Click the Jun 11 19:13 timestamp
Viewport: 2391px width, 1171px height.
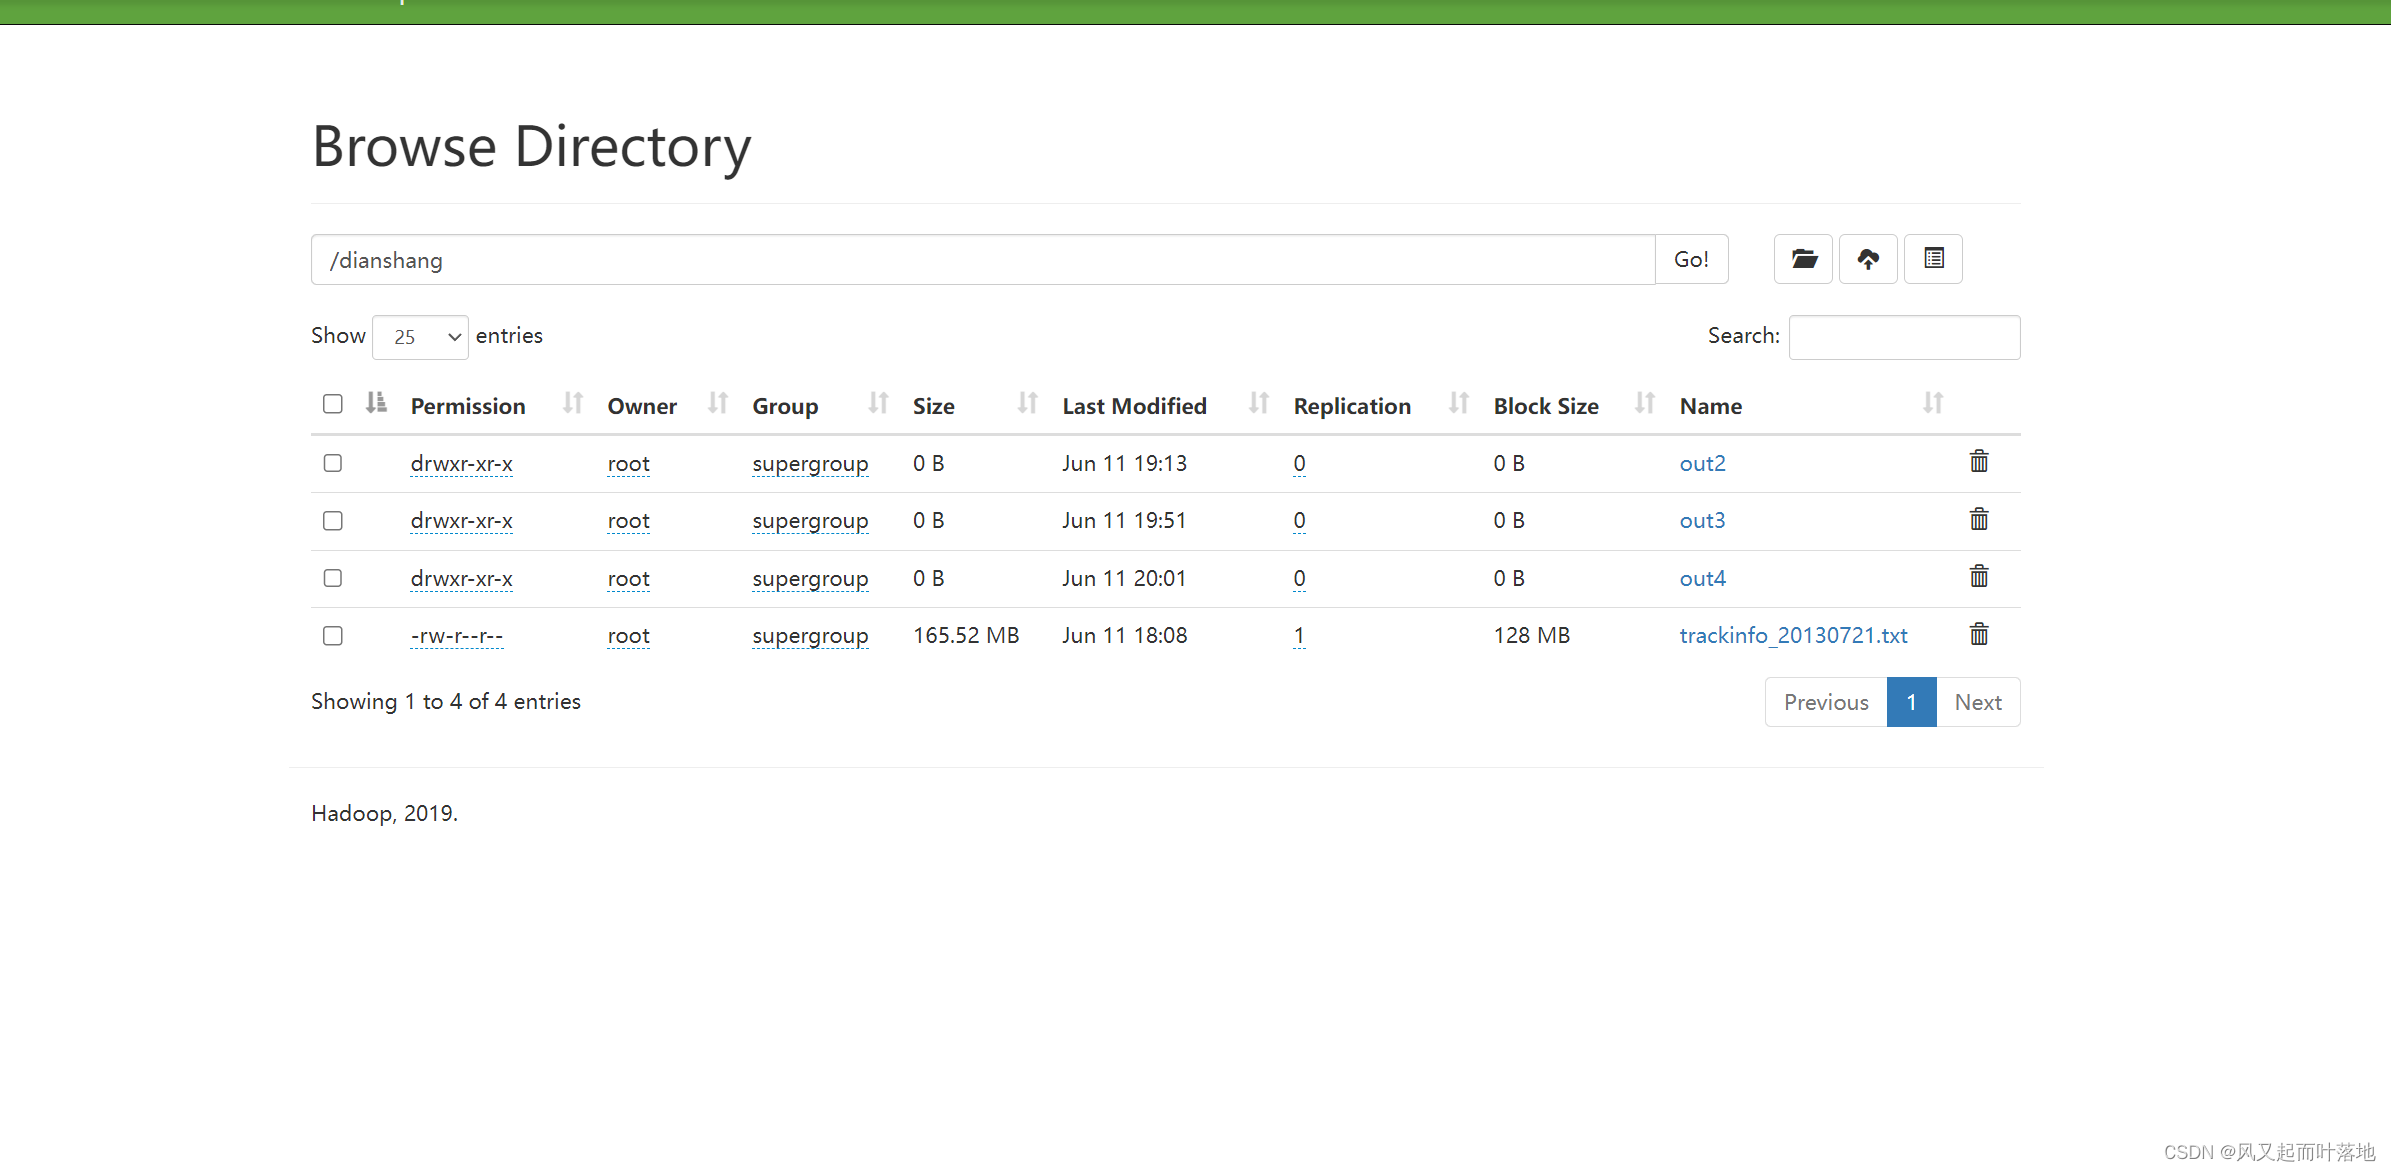pos(1124,463)
